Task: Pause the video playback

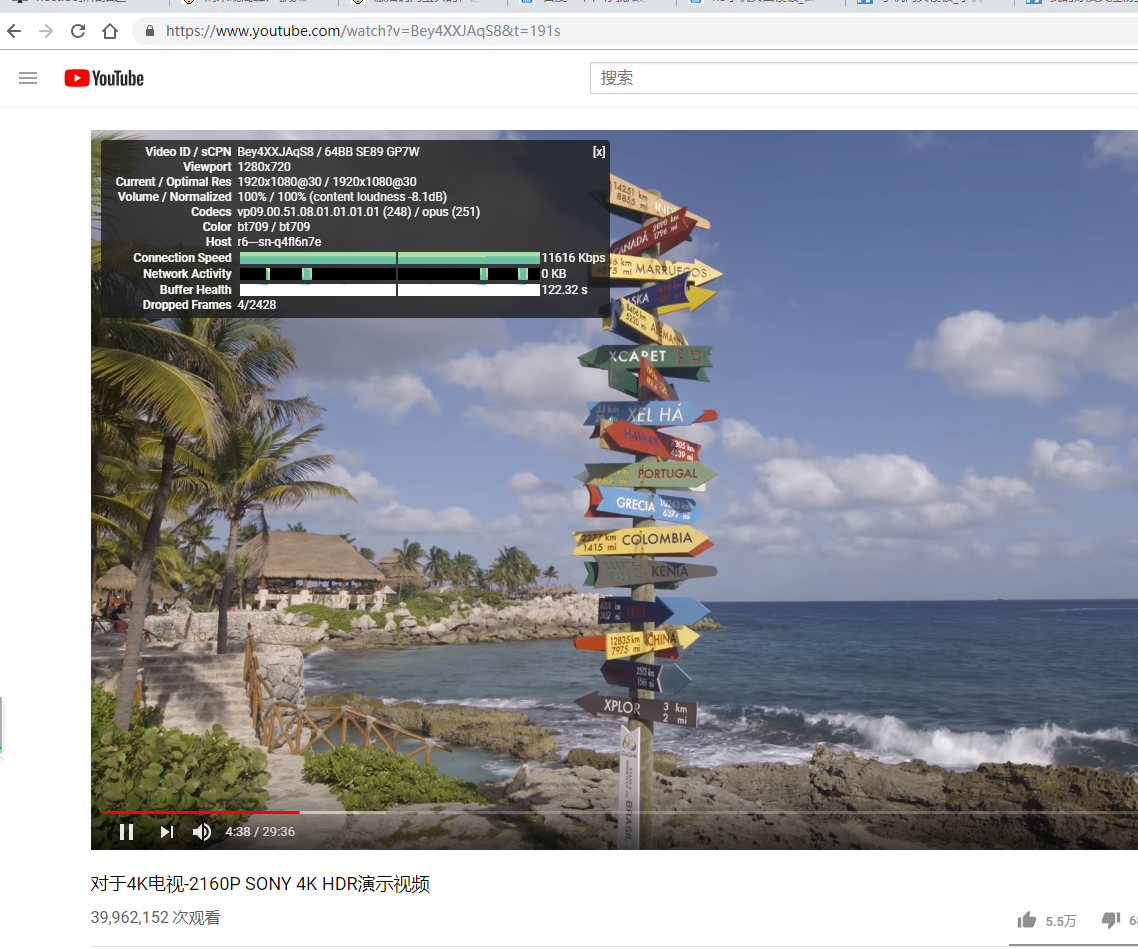Action: click(126, 832)
